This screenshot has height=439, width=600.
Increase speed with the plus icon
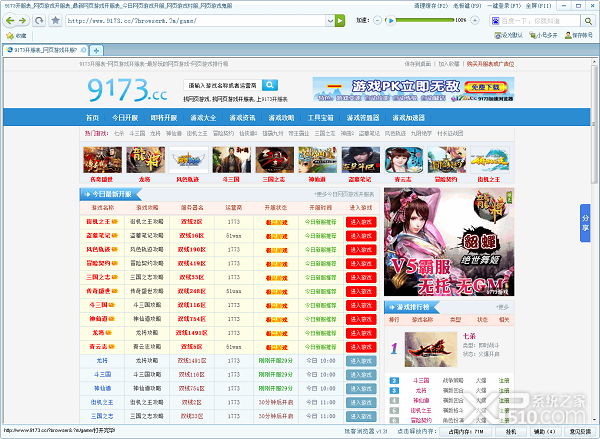475,20
